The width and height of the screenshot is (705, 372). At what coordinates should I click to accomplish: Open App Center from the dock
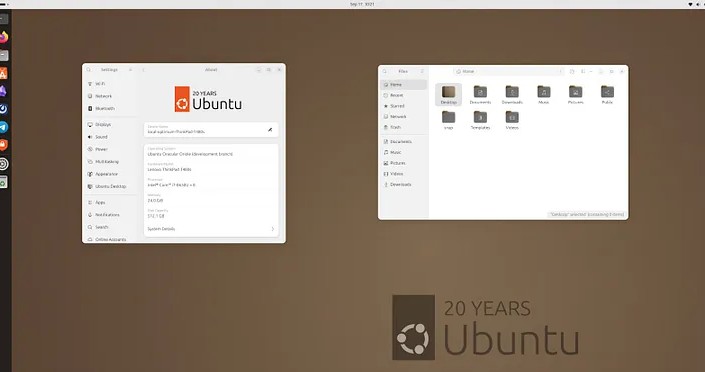[4, 73]
